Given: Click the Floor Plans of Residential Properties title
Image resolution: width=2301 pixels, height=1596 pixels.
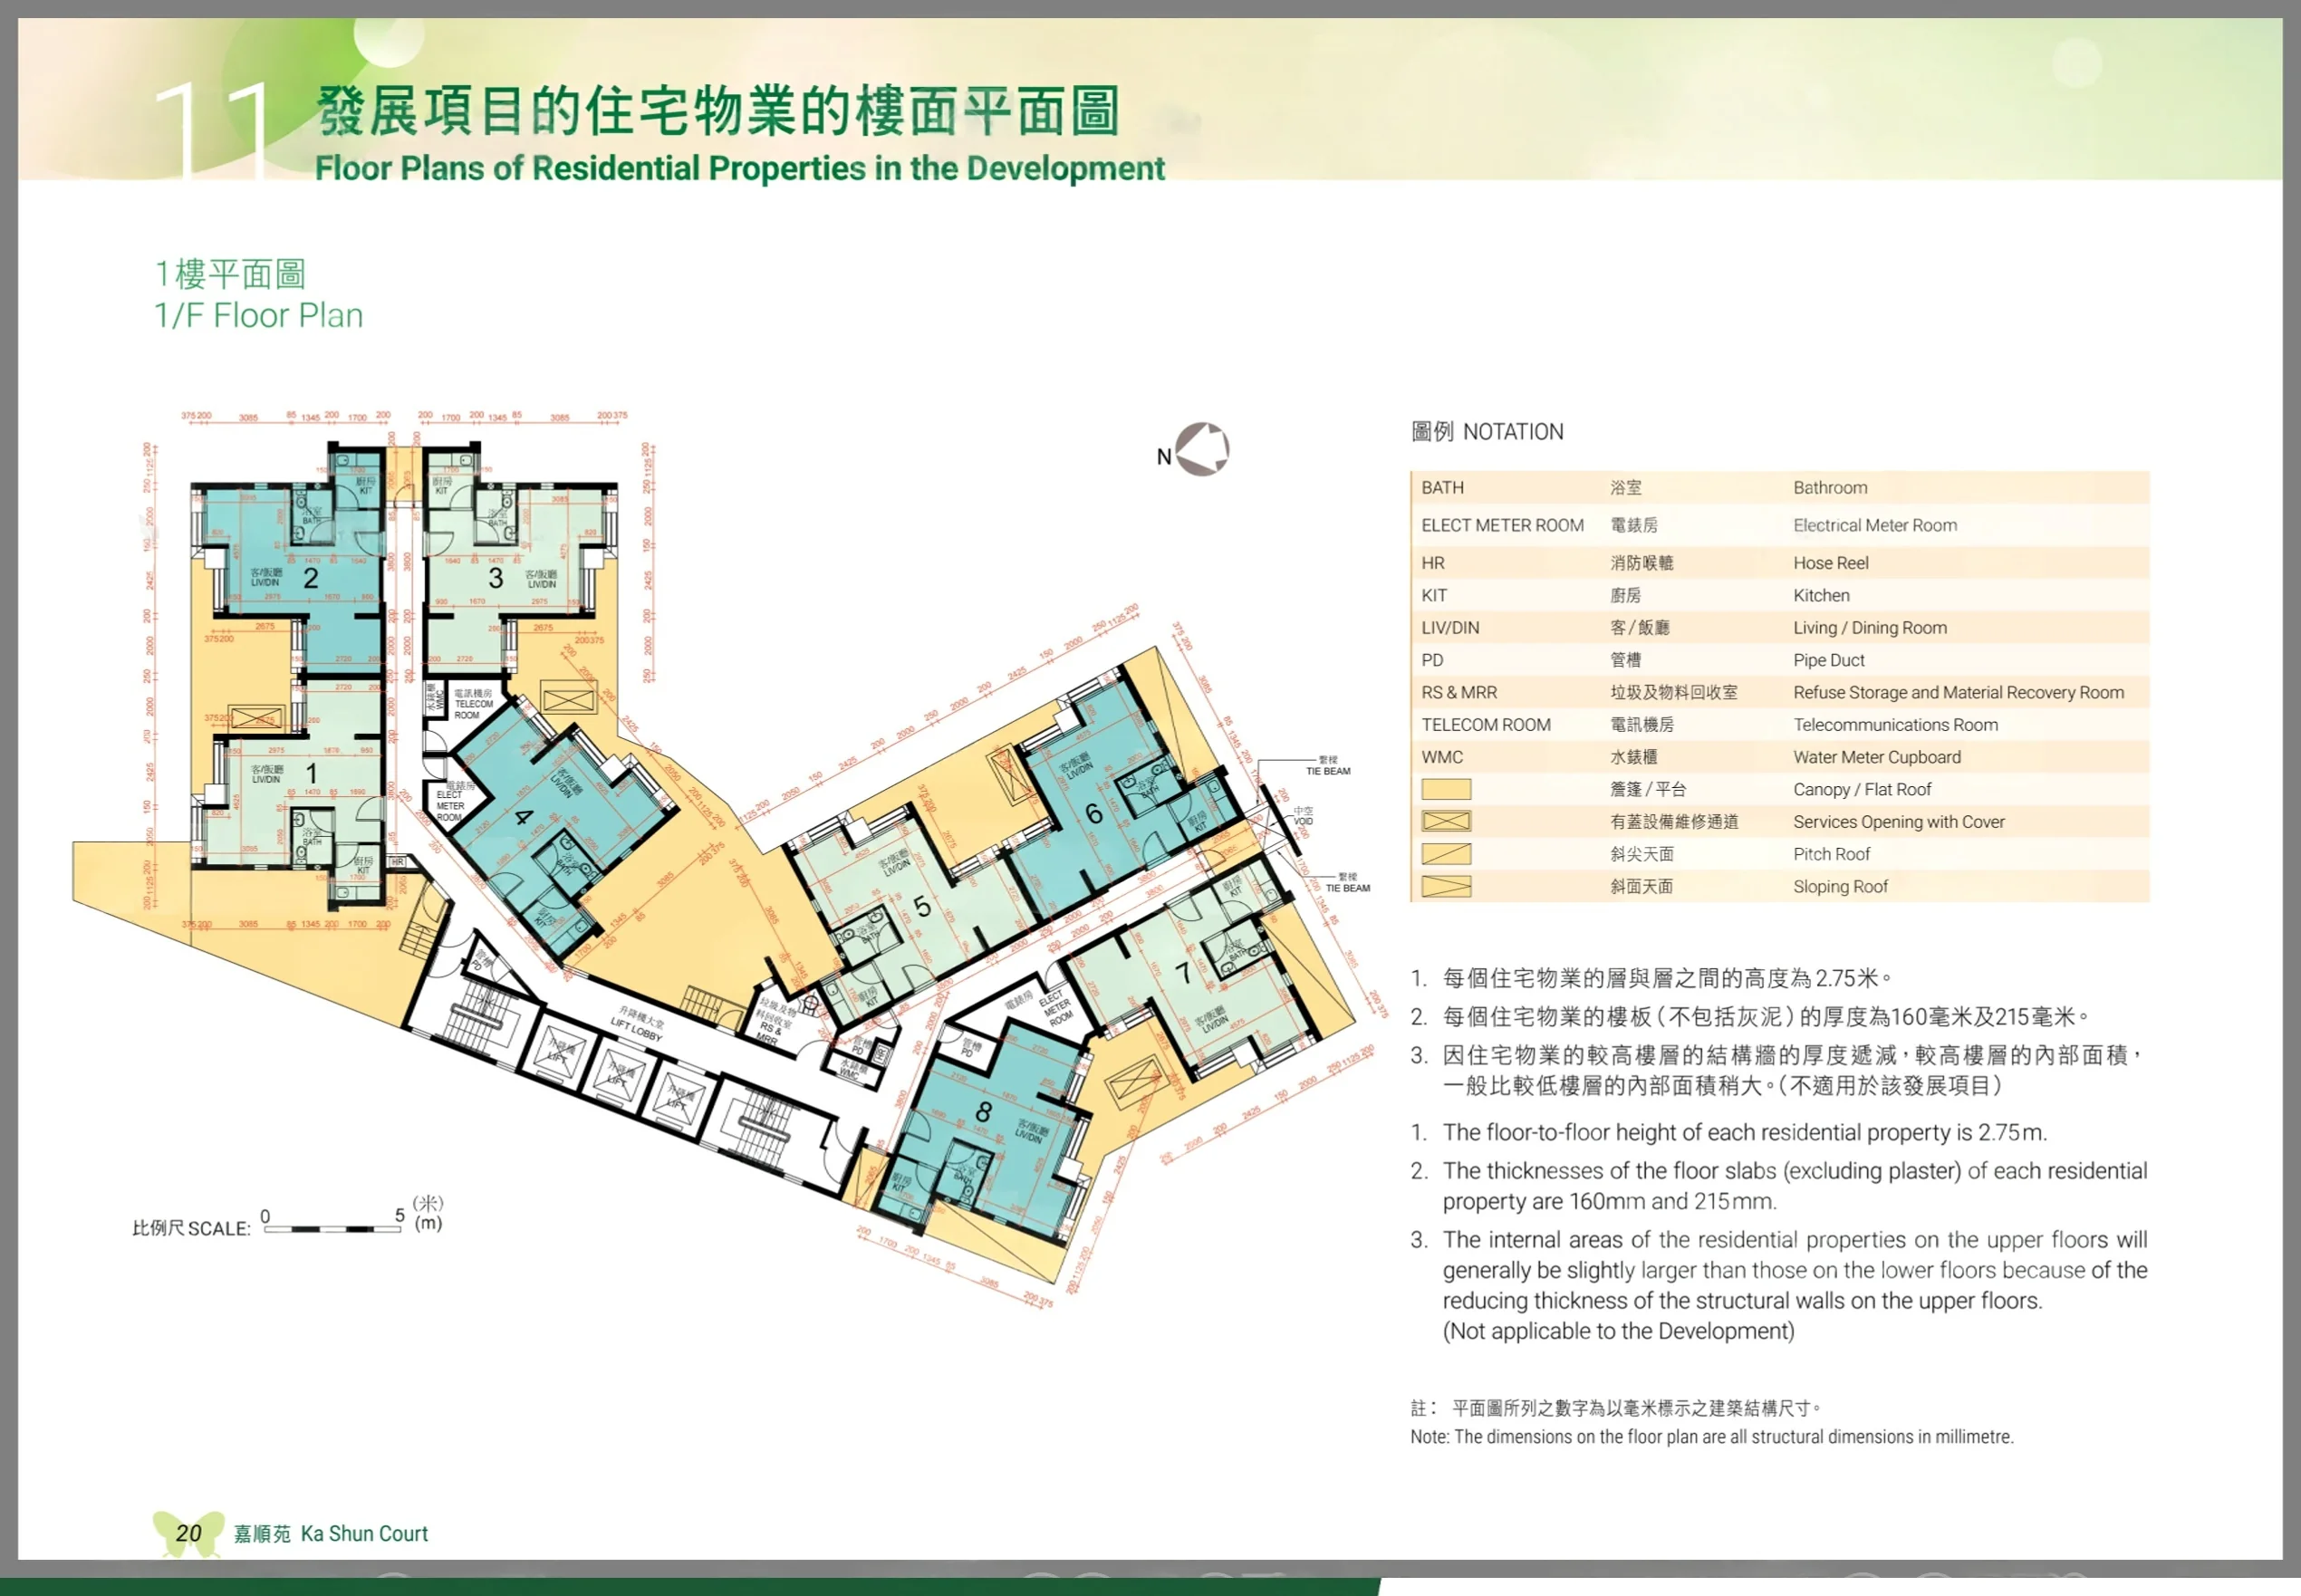Looking at the screenshot, I should tap(739, 168).
